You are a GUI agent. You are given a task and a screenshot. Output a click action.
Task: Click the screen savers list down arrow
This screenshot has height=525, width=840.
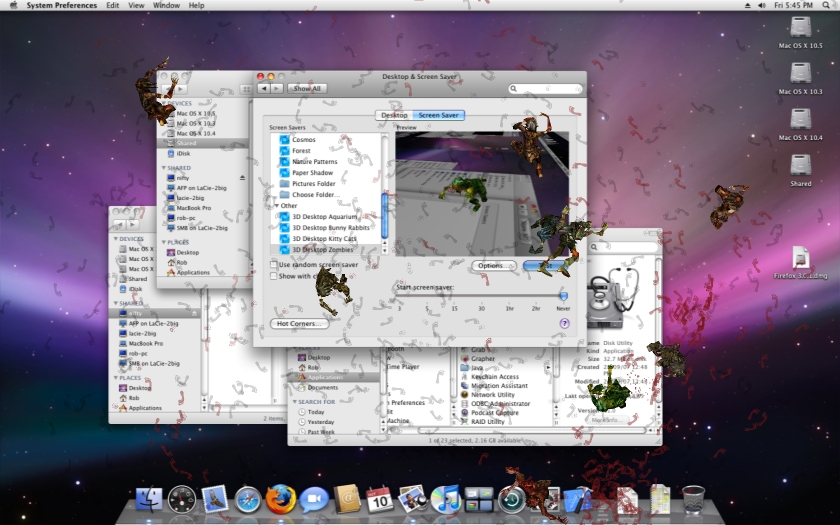384,251
